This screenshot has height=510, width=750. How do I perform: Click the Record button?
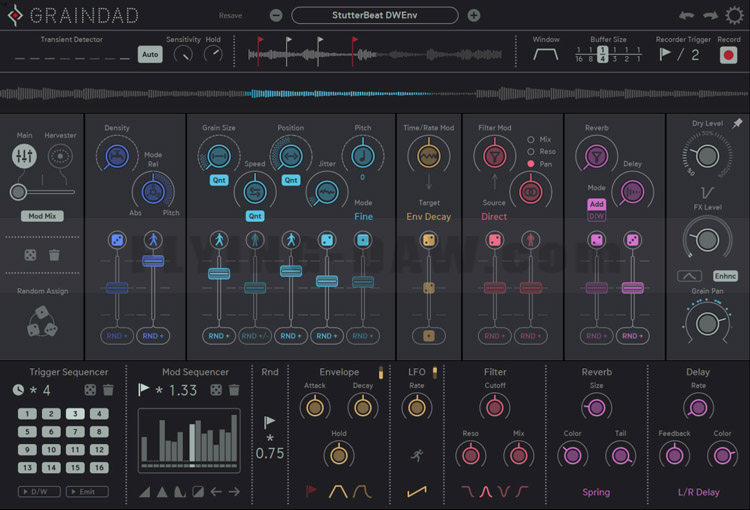pos(728,55)
